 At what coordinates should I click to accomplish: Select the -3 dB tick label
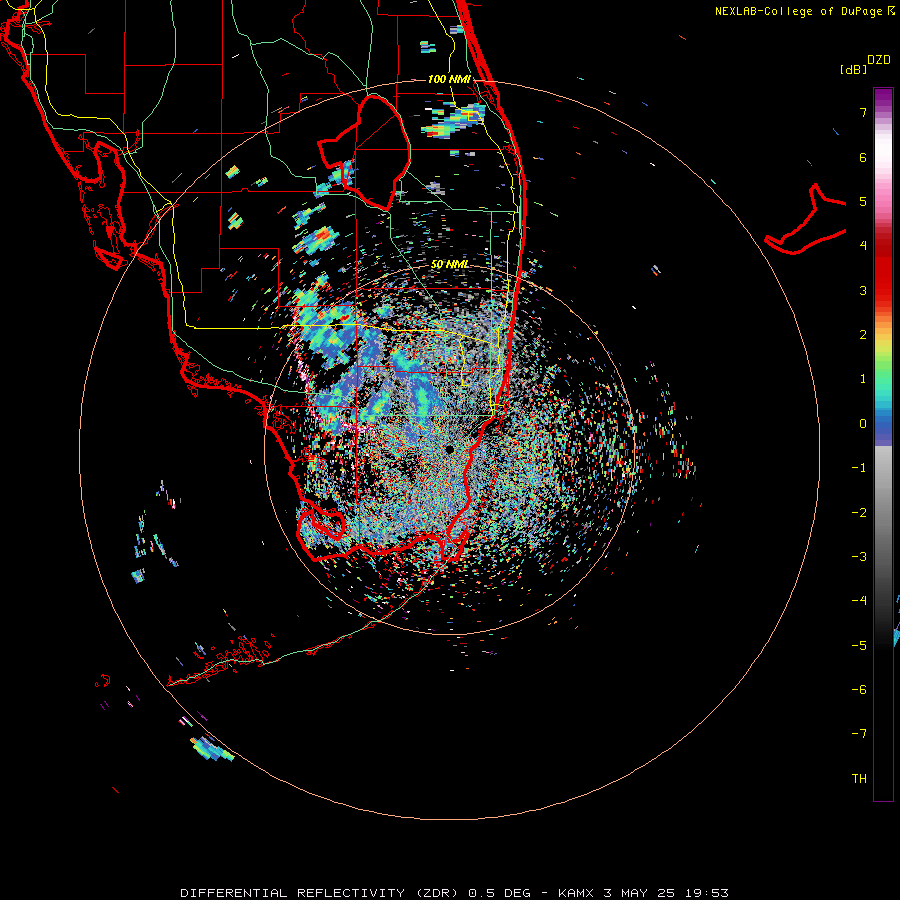tap(859, 557)
